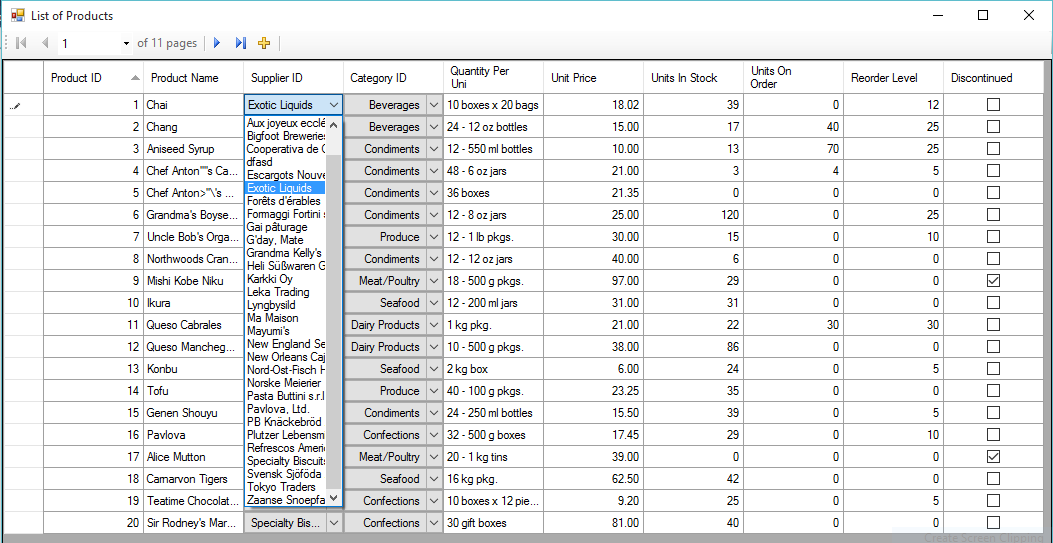The image size is (1053, 543).
Task: Click unit price 97.00 cell
Action: (594, 281)
